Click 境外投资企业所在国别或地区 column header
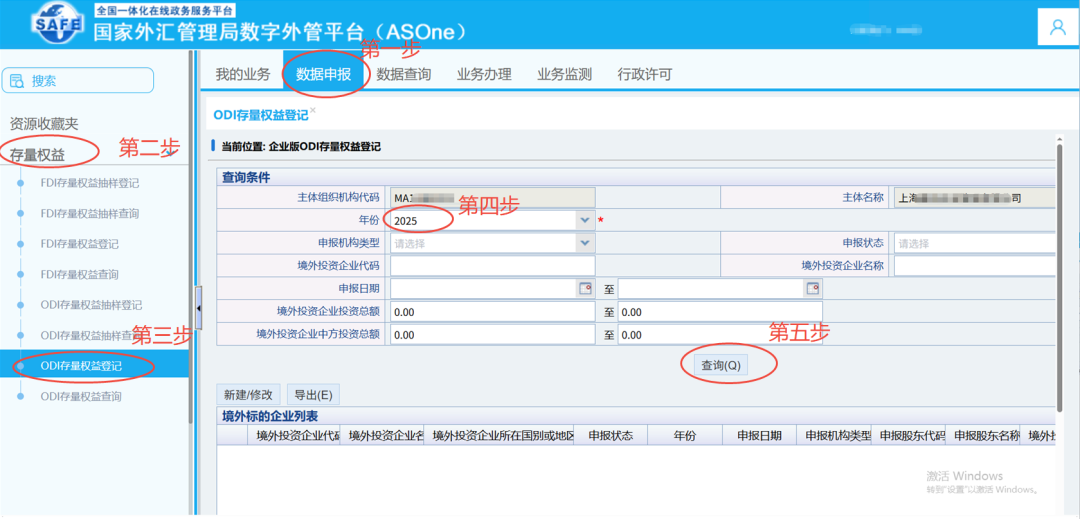1080x519 pixels. [499, 436]
